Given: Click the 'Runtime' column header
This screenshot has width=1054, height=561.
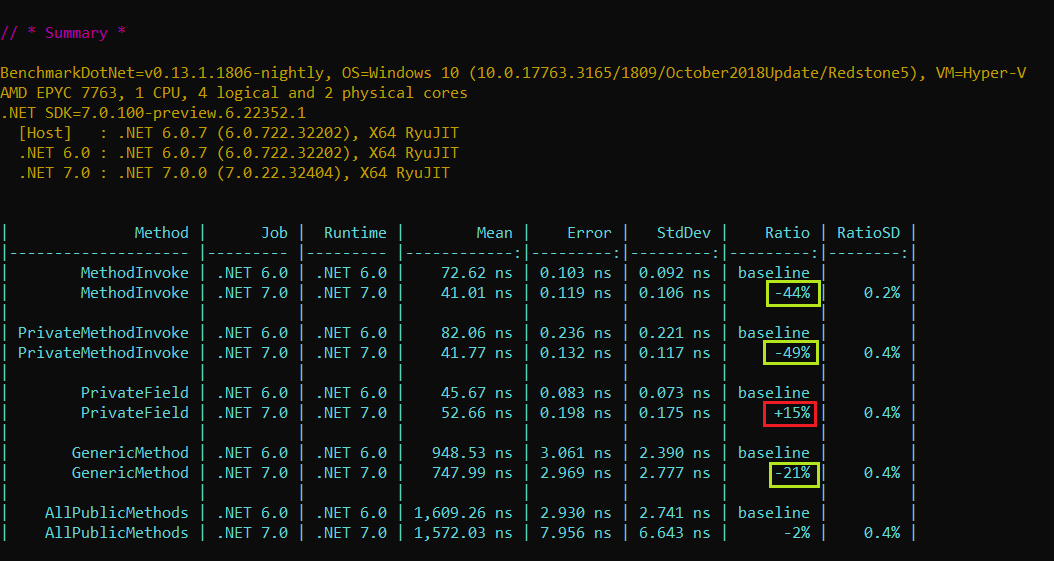Looking at the screenshot, I should (355, 233).
